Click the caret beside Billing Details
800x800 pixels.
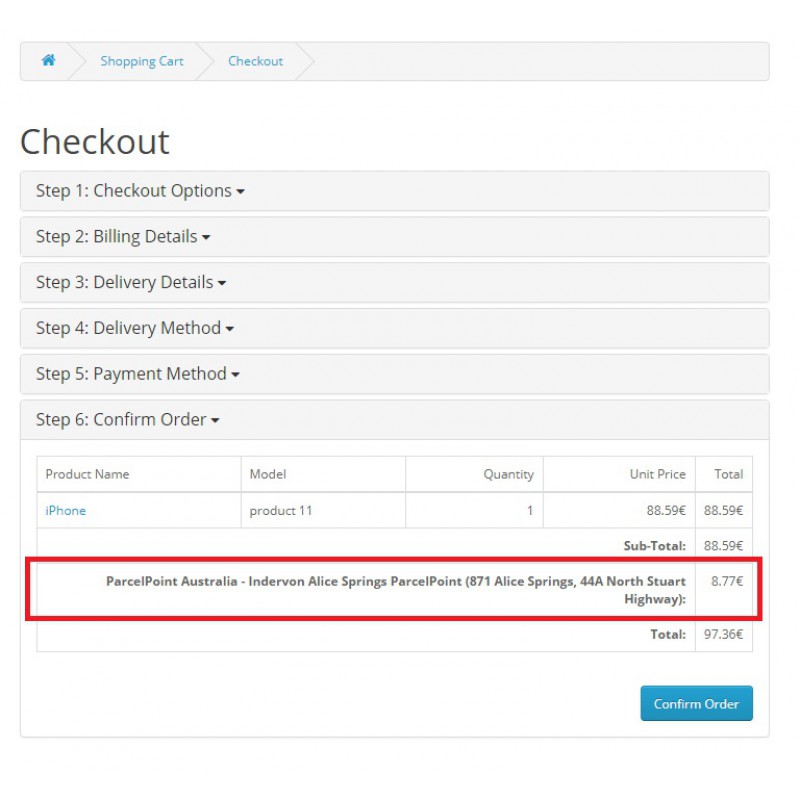point(206,238)
